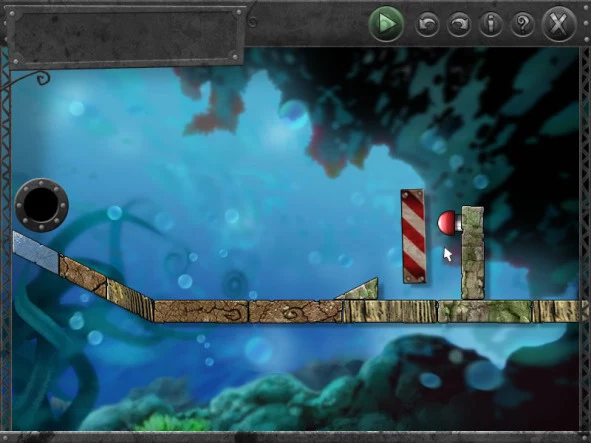Click the mossy vertical stone pillar
The height and width of the screenshot is (443, 591).
click(473, 253)
